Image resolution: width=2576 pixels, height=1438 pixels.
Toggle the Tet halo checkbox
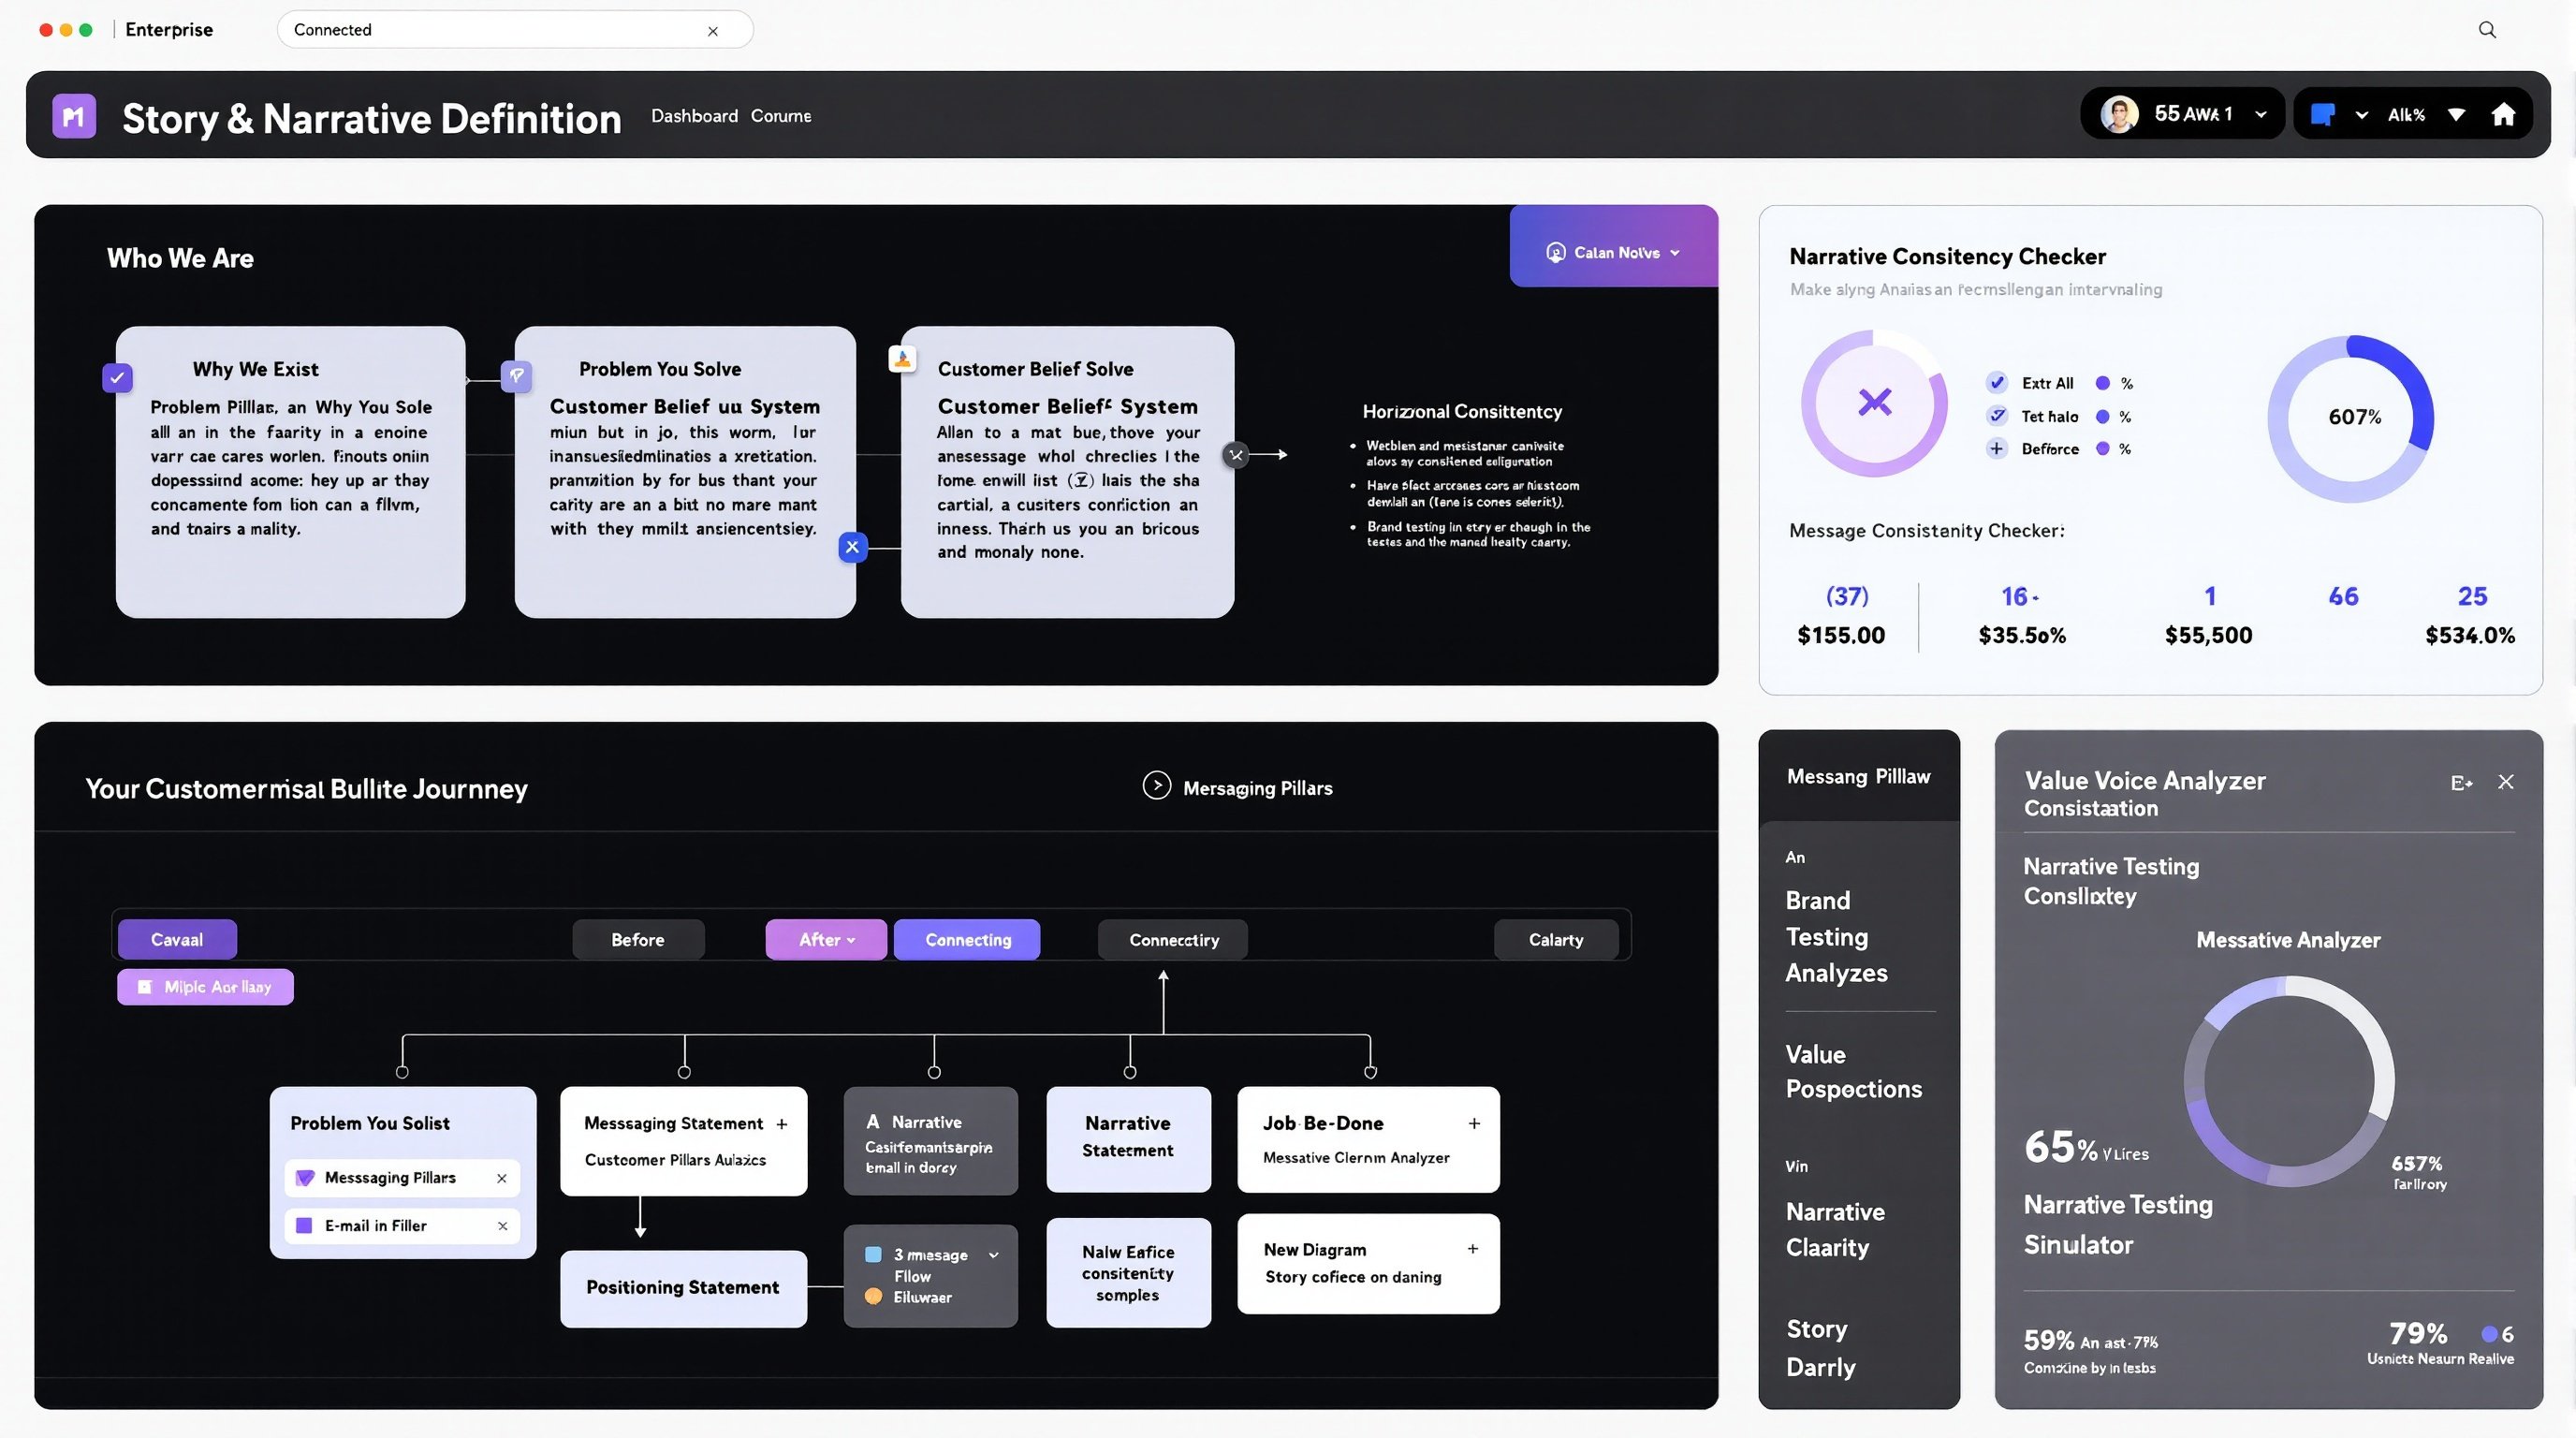(1997, 416)
